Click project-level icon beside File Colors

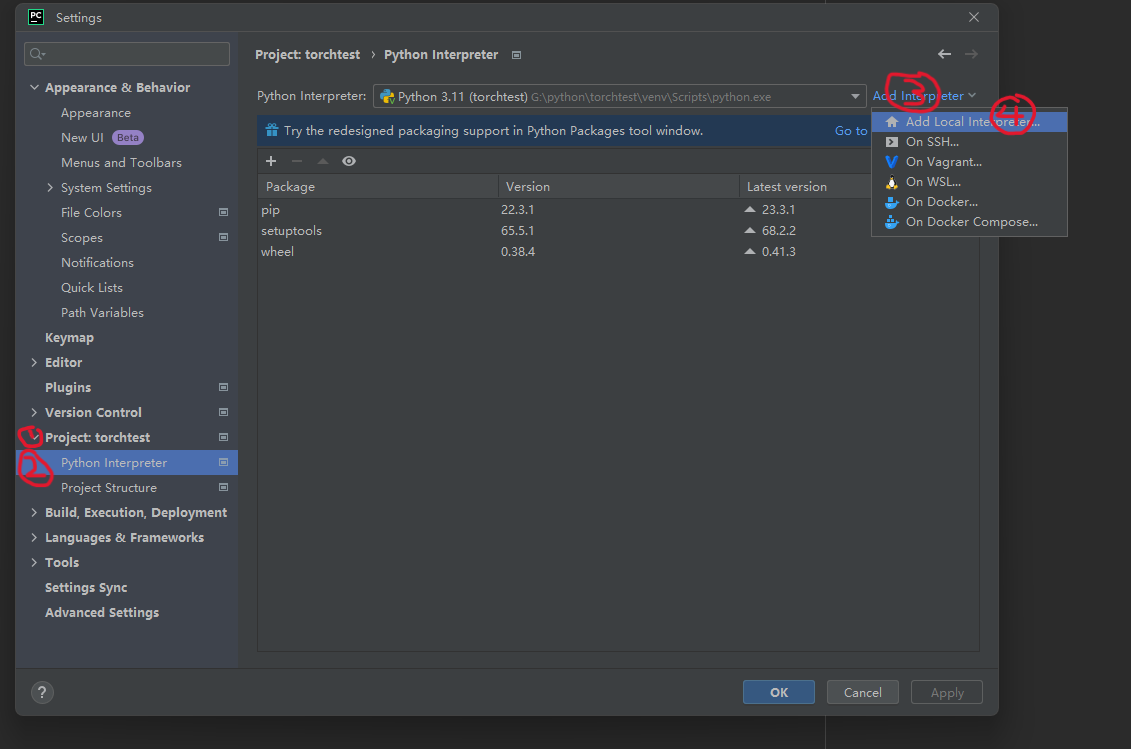click(x=224, y=212)
